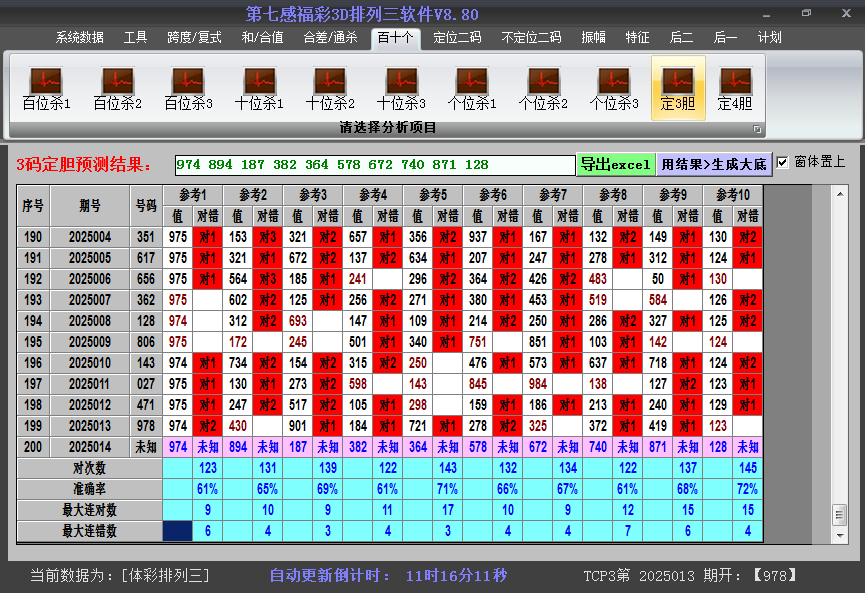Switch to the 不定位二码 tab
This screenshot has width=865, height=593.
click(x=531, y=38)
